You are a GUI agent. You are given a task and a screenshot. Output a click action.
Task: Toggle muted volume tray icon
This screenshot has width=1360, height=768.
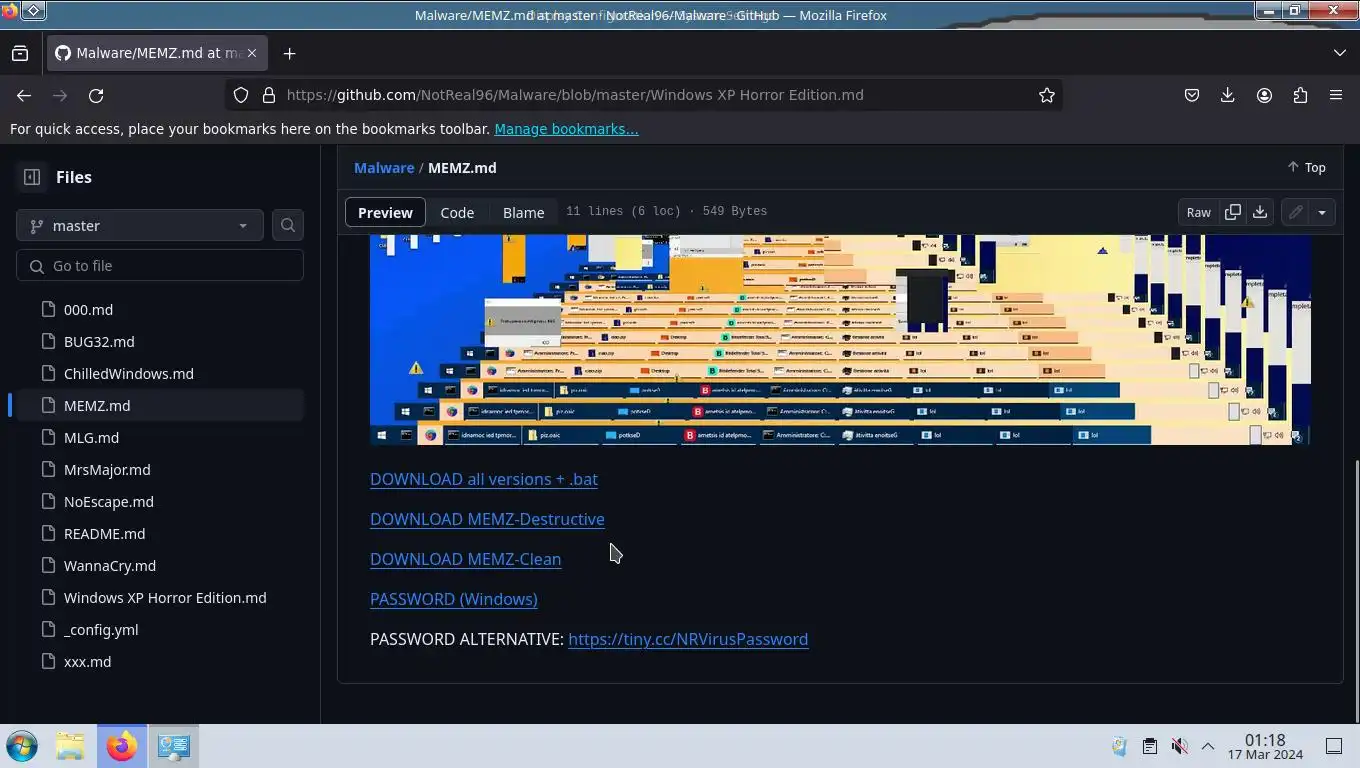pos(1179,746)
